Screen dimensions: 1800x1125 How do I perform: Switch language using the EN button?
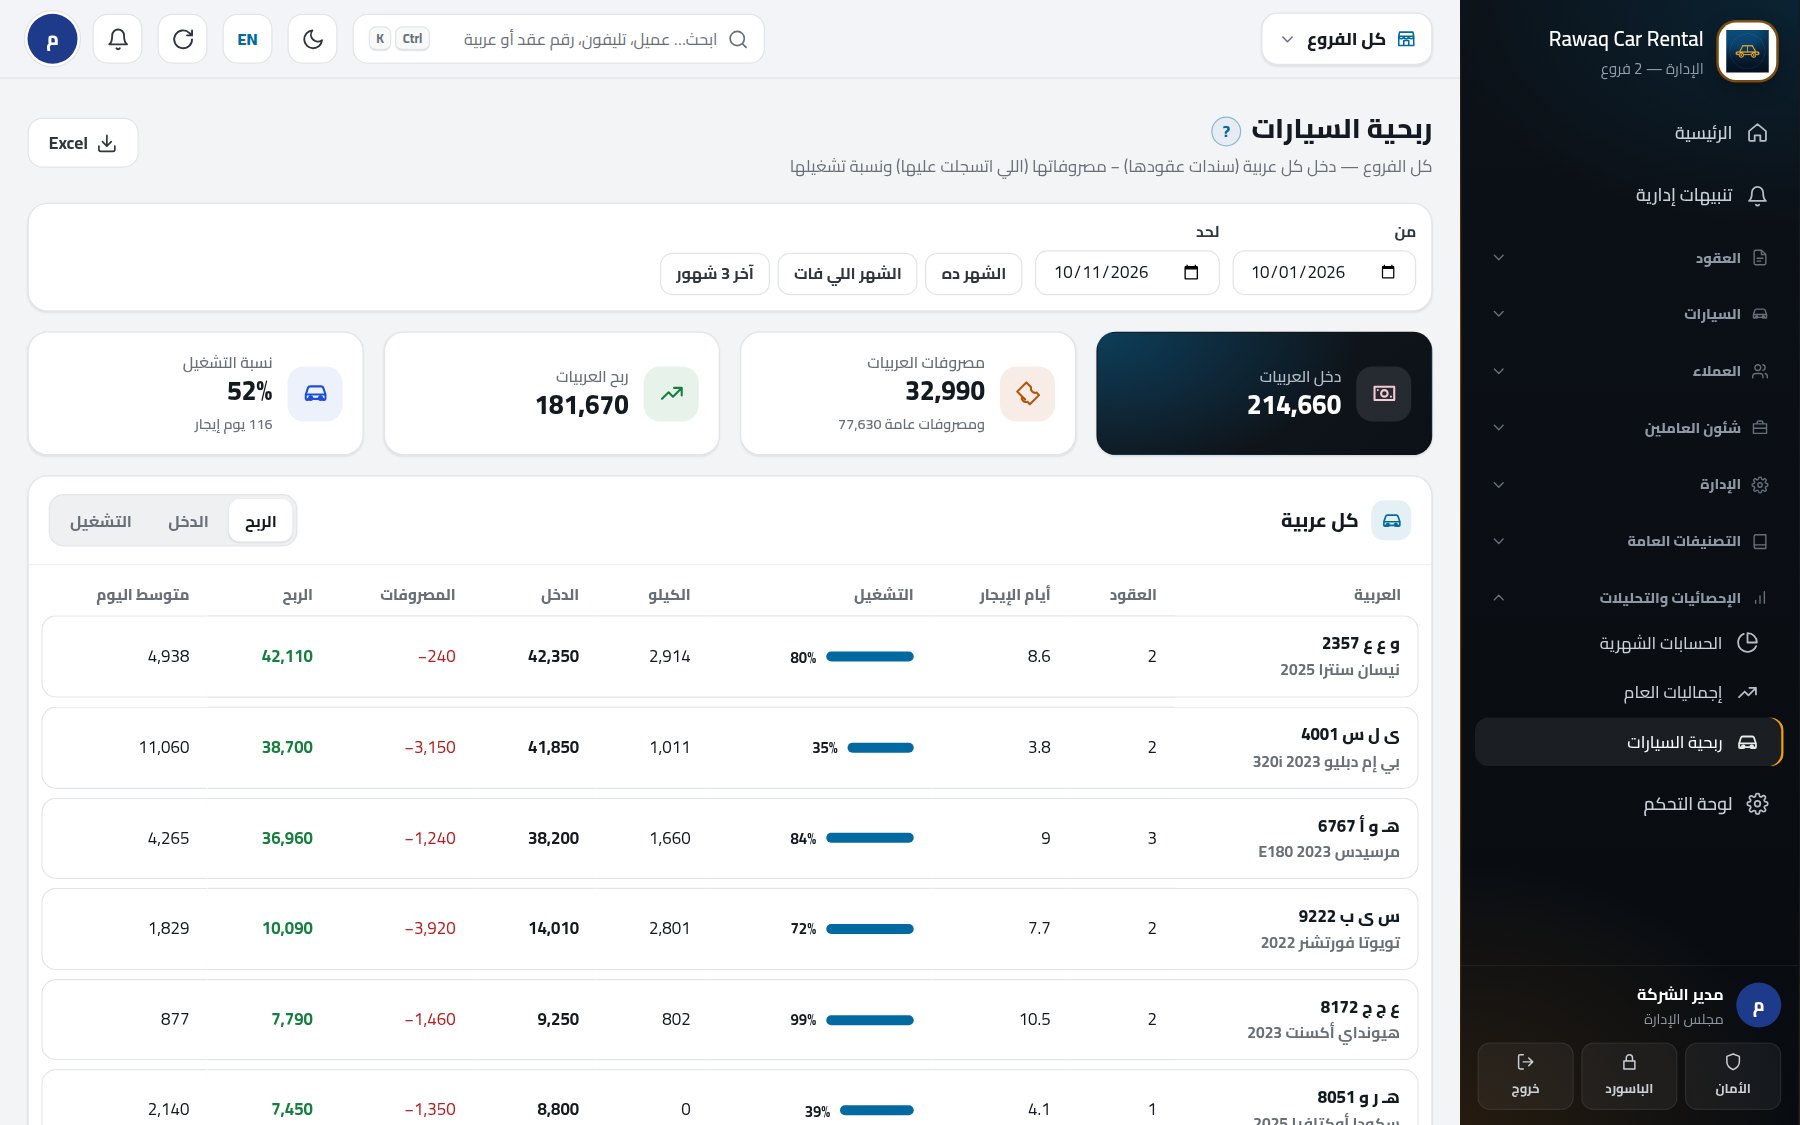pyautogui.click(x=248, y=39)
